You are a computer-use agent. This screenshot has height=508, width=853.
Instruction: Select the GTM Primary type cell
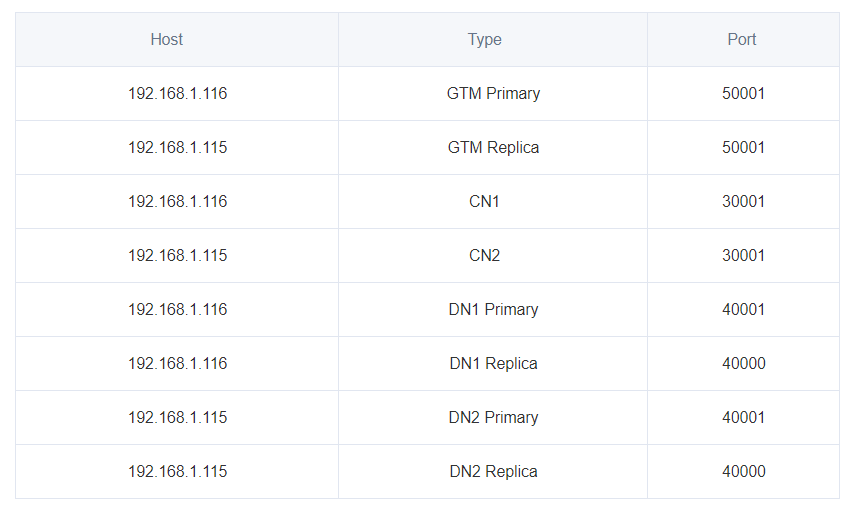point(493,94)
